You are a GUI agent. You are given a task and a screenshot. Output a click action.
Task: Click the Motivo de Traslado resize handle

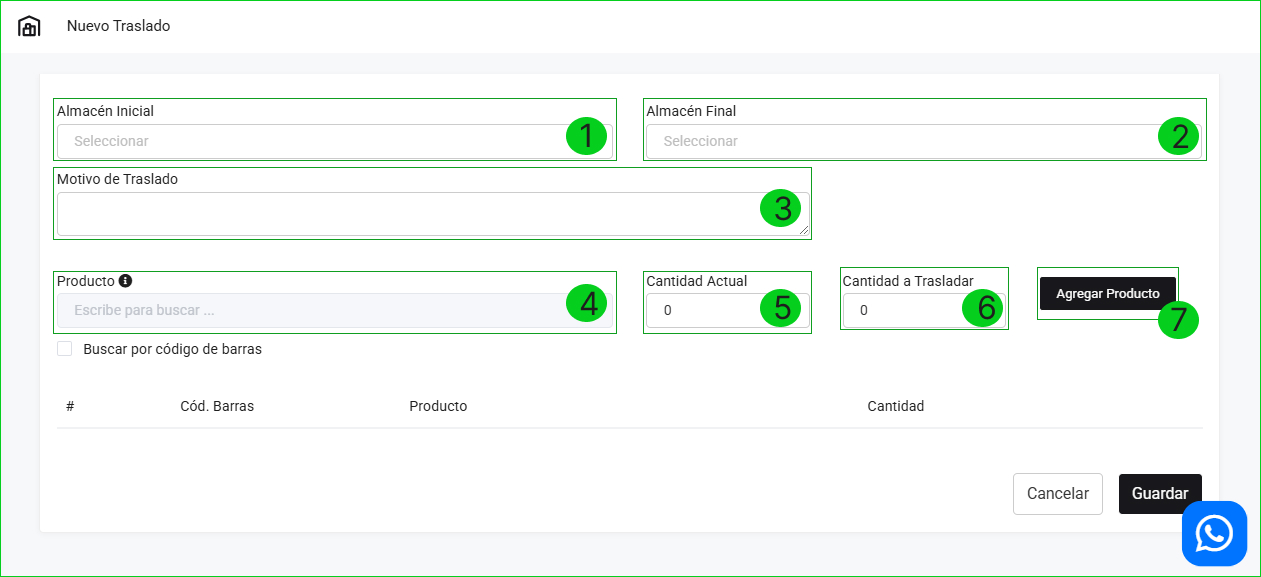click(x=804, y=230)
